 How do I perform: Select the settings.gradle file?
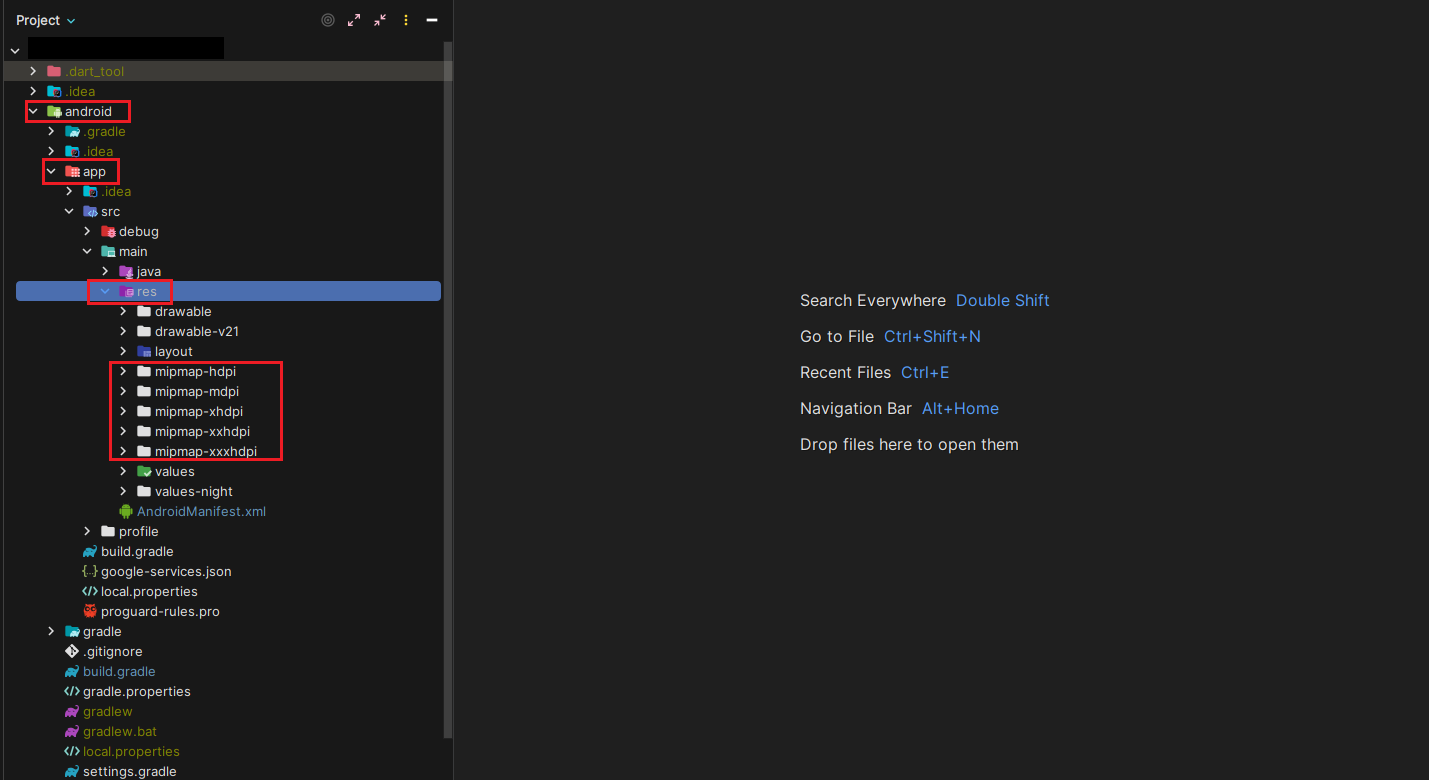[x=129, y=771]
